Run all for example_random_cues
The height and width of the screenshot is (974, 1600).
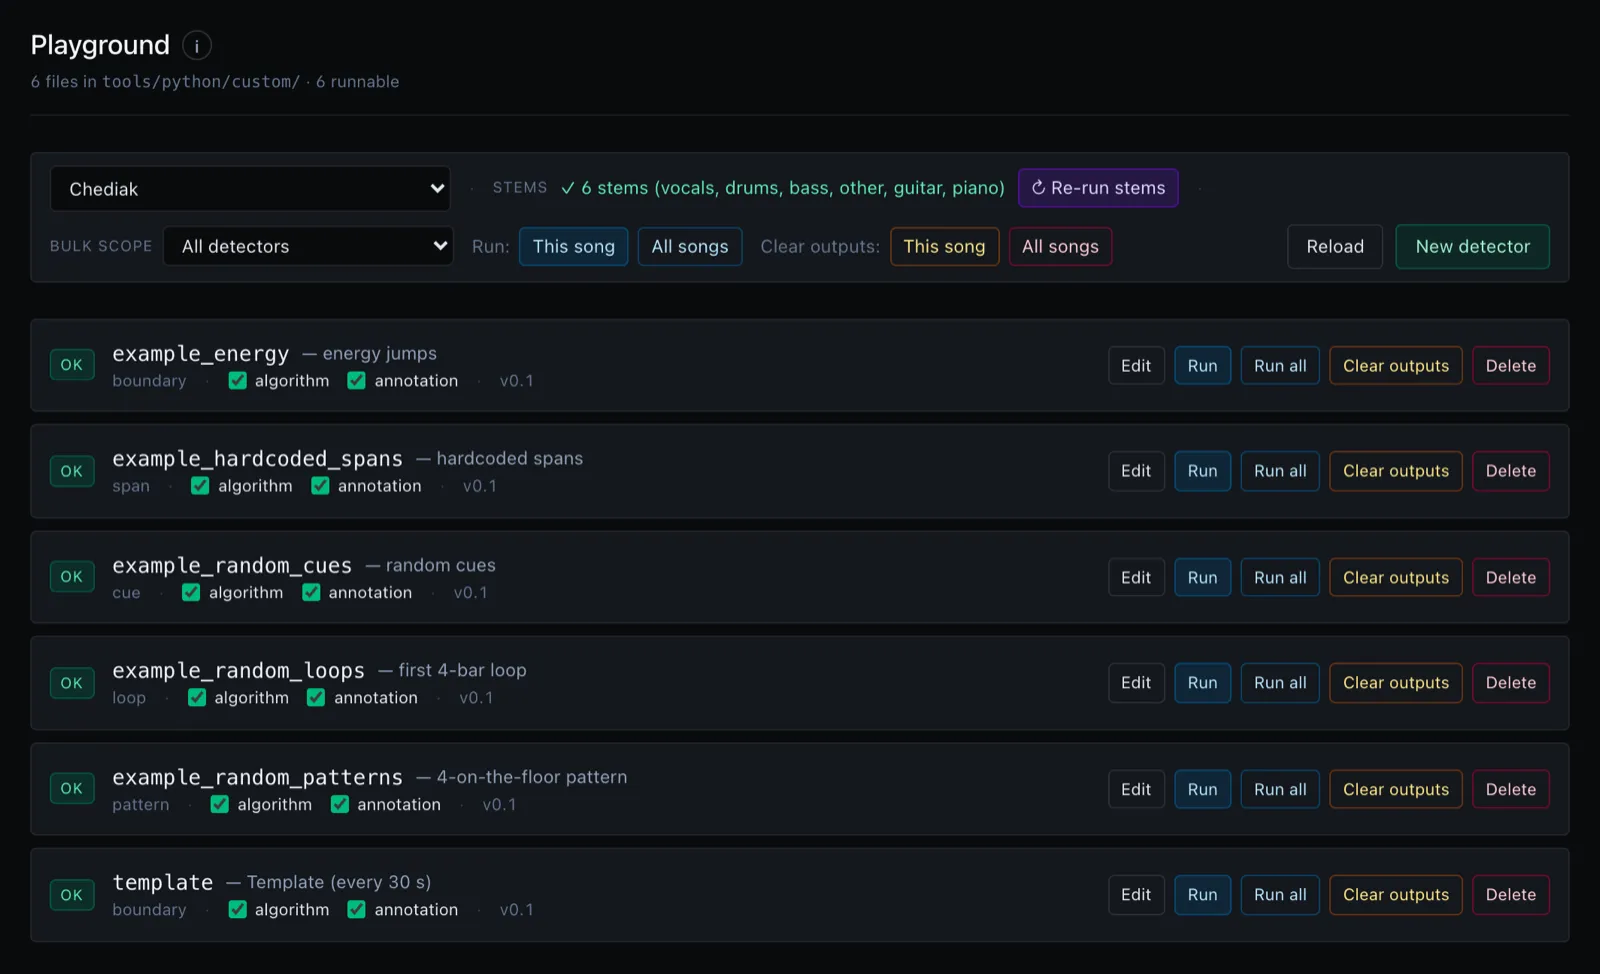tap(1281, 578)
